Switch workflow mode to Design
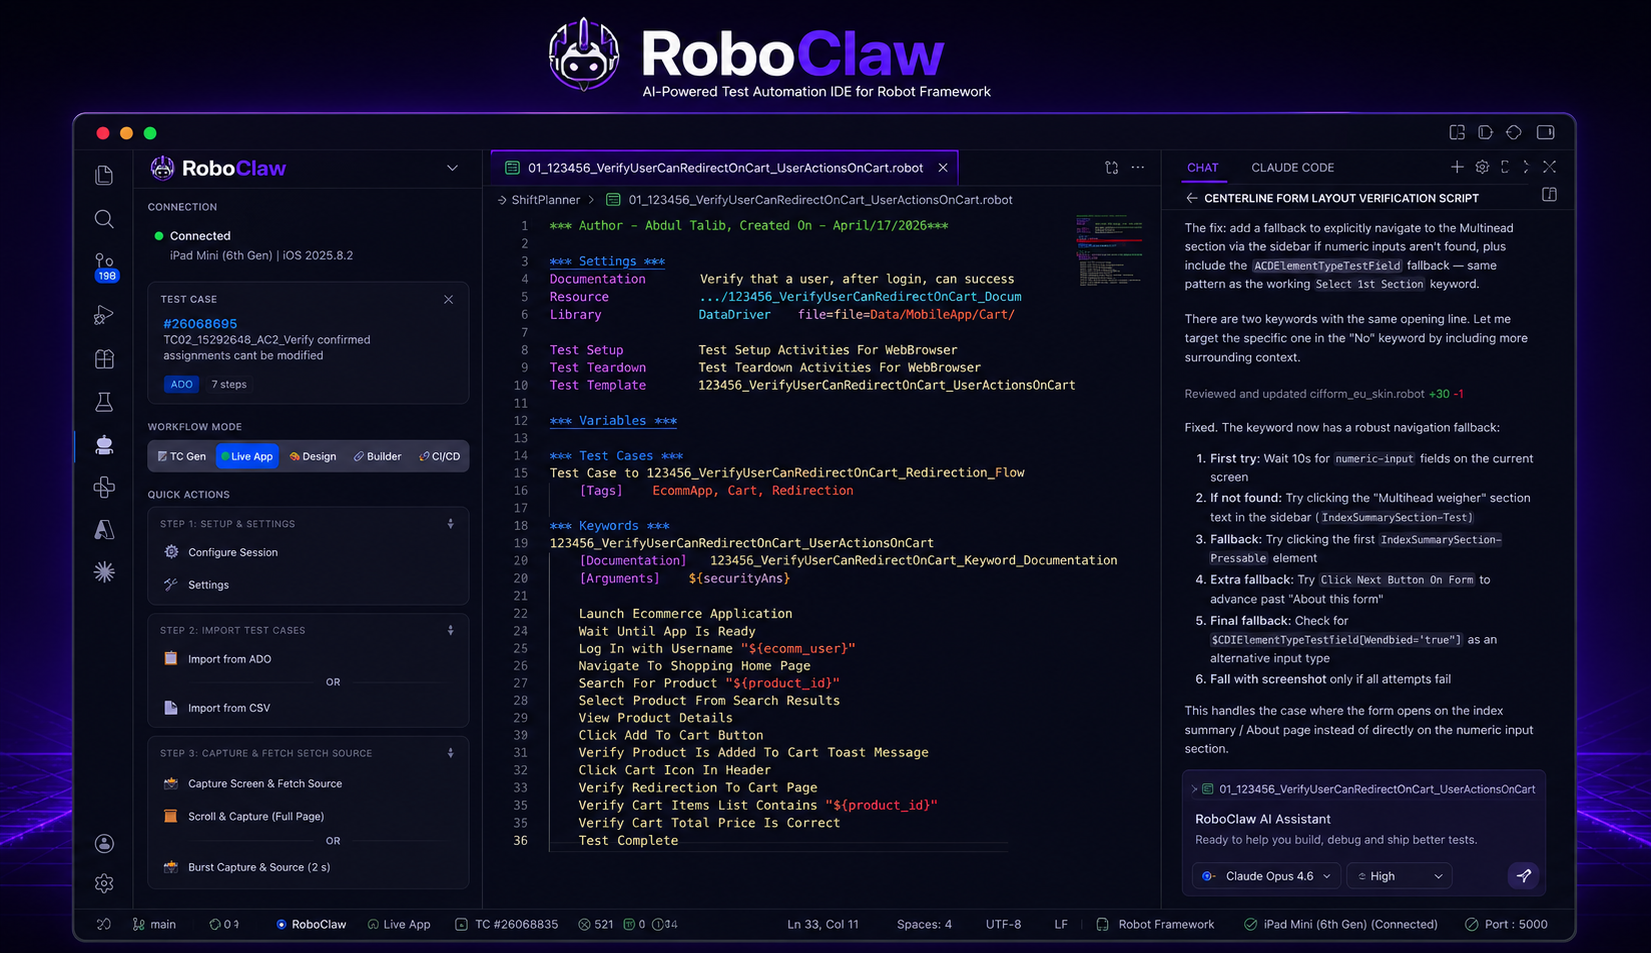Image resolution: width=1651 pixels, height=953 pixels. (313, 456)
